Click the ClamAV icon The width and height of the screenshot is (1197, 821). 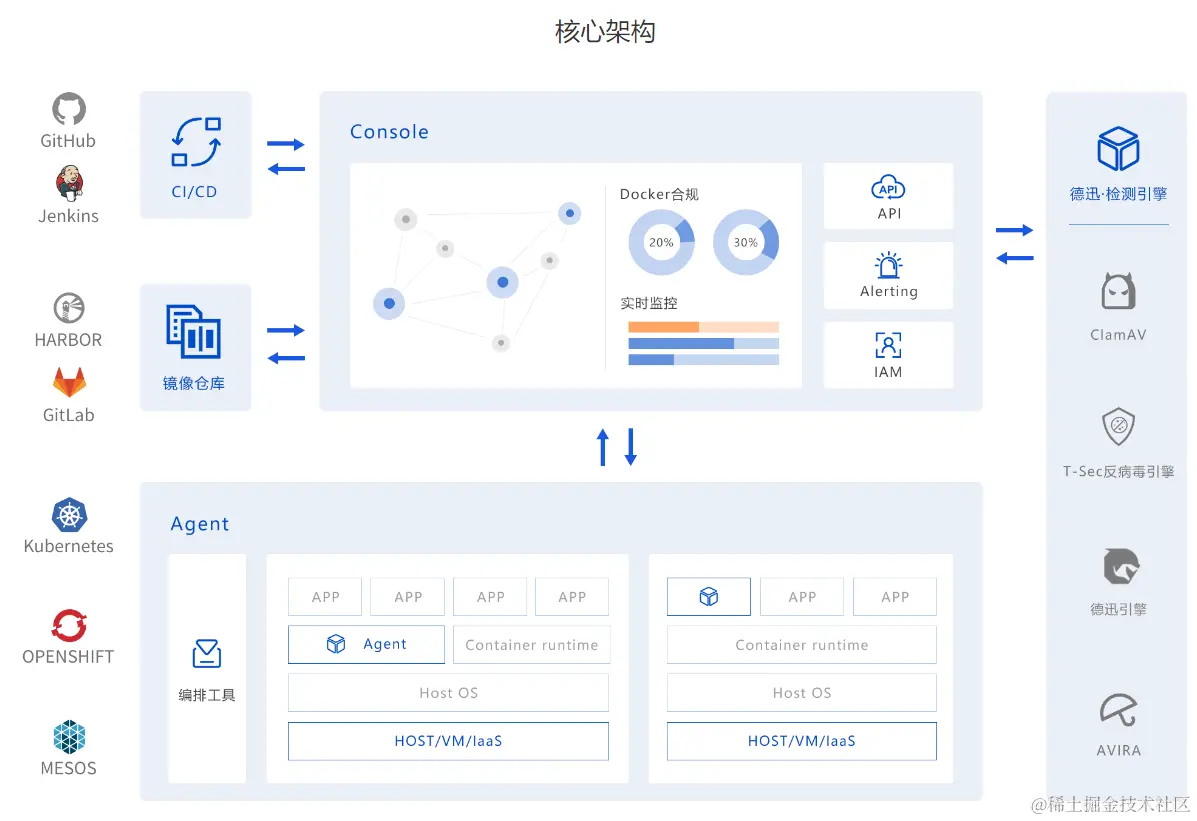(1118, 291)
